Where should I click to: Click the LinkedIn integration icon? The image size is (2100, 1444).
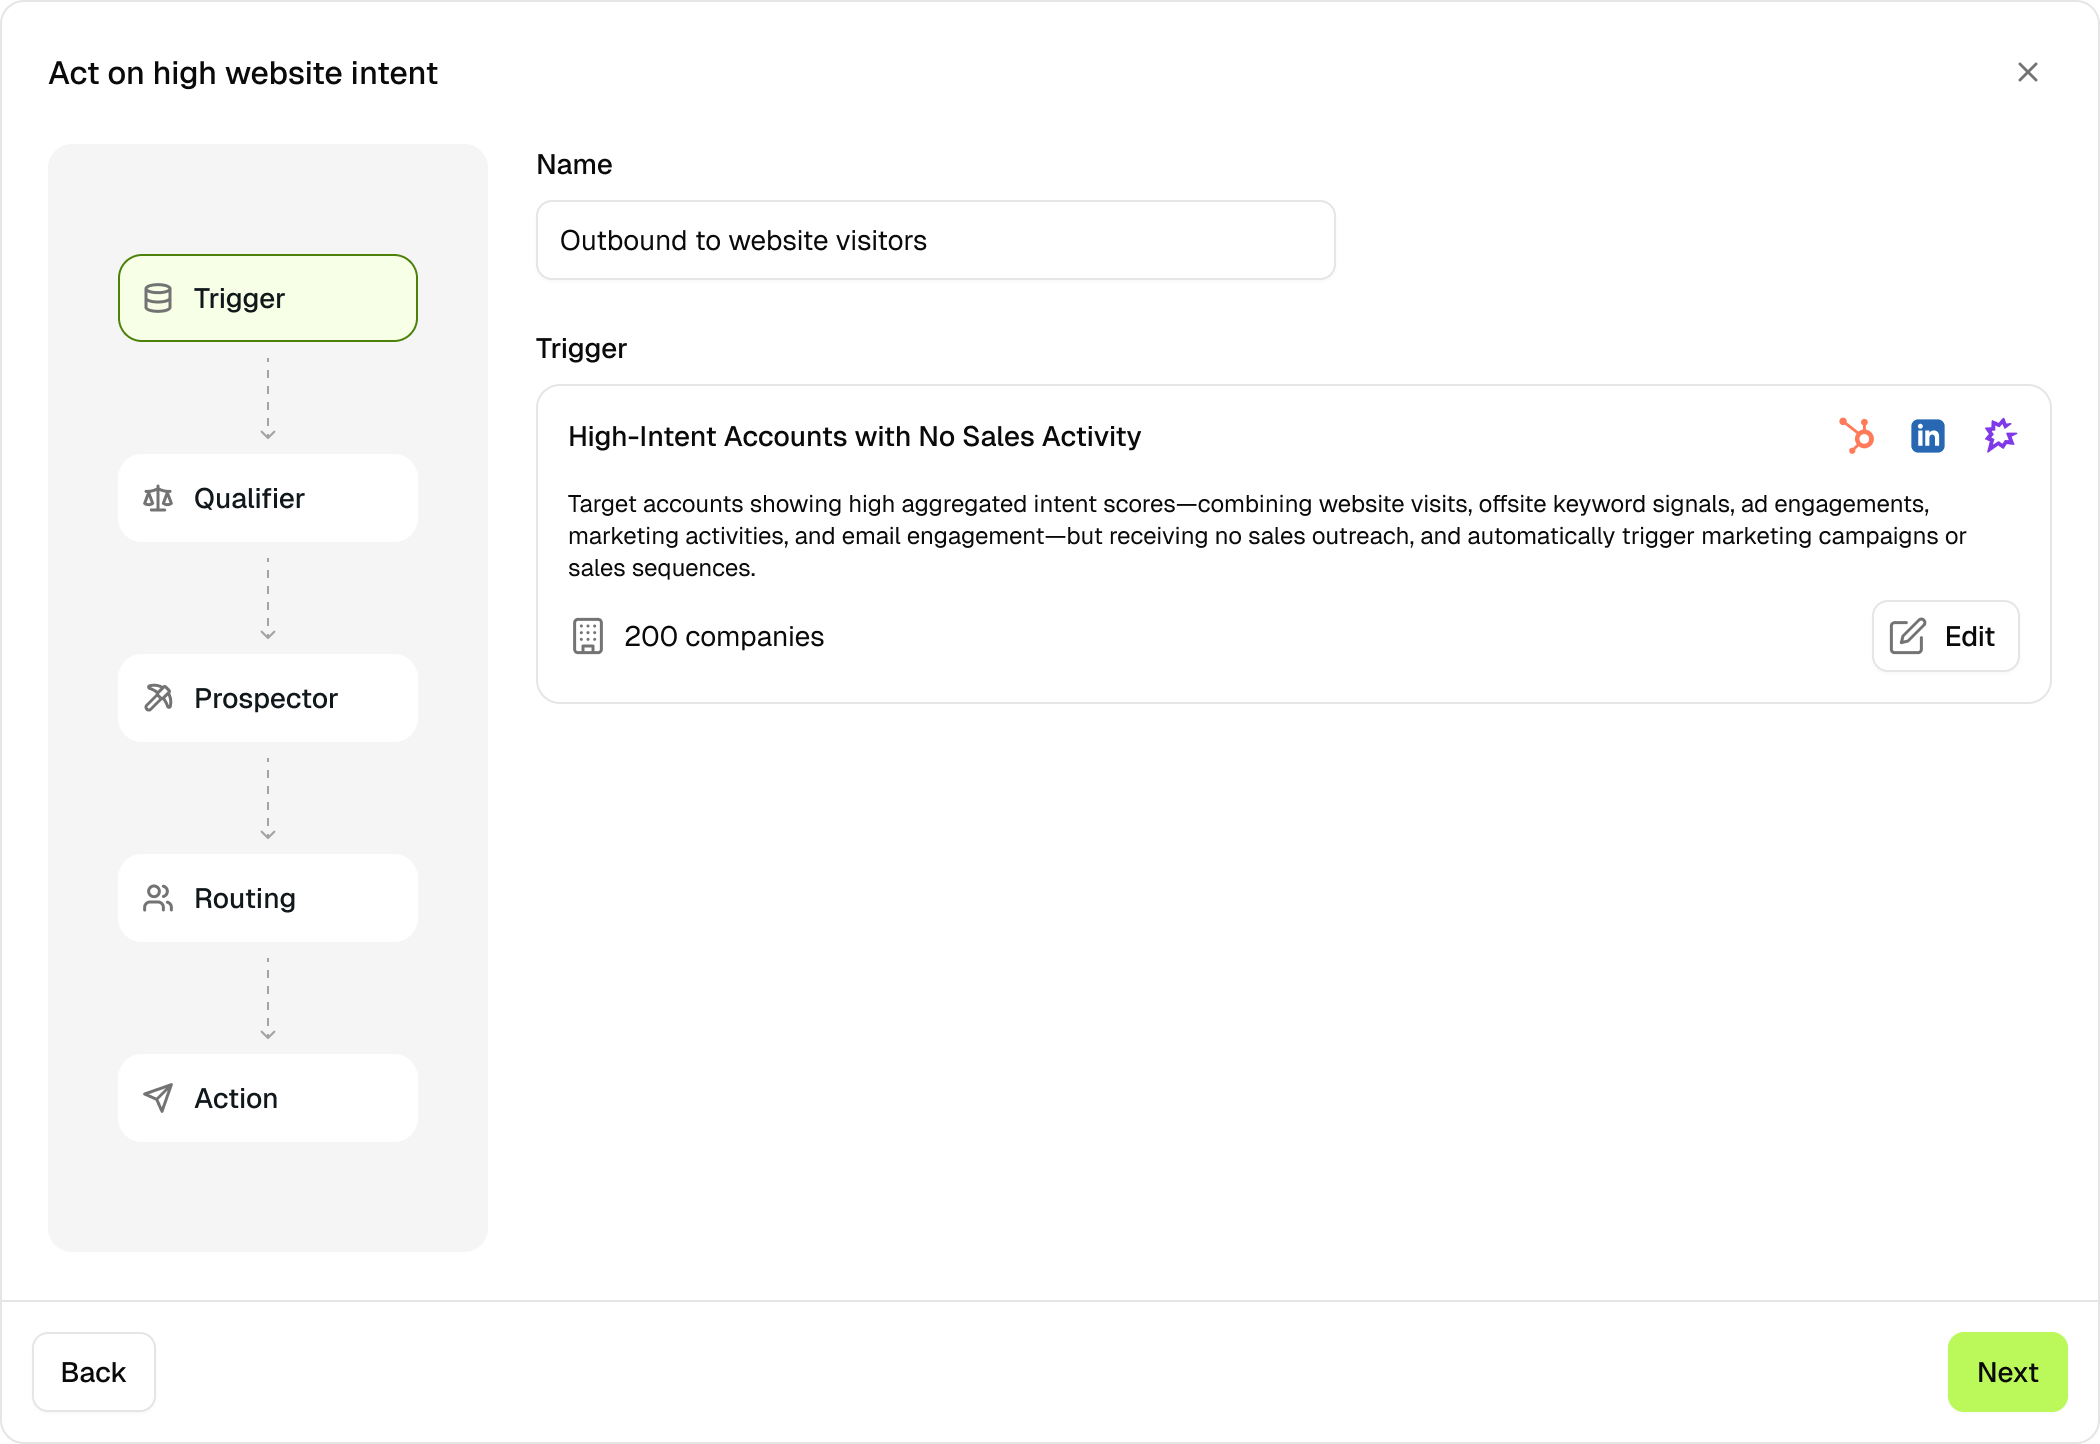(x=1927, y=436)
